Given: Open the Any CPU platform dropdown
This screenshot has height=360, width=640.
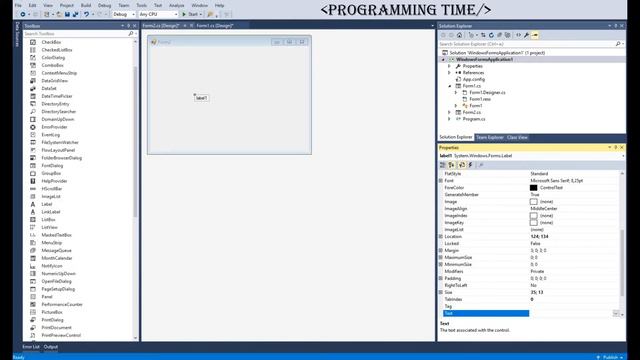Looking at the screenshot, I should click(x=158, y=14).
